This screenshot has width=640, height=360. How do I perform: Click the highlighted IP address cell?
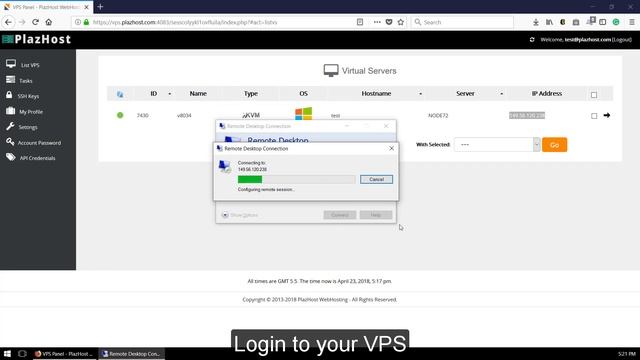(x=527, y=116)
